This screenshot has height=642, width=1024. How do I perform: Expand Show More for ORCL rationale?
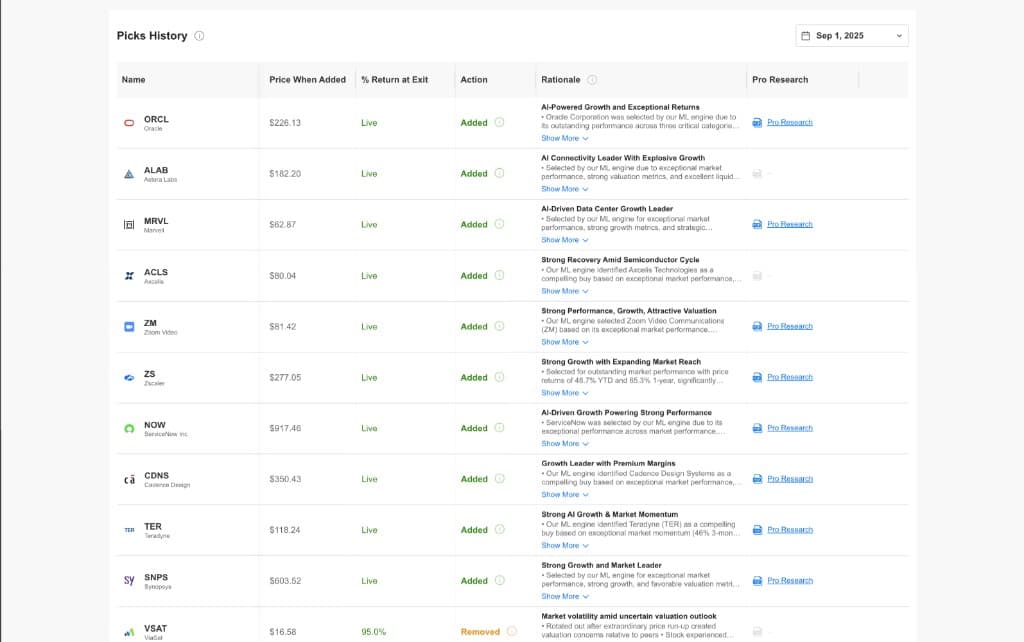[565, 138]
